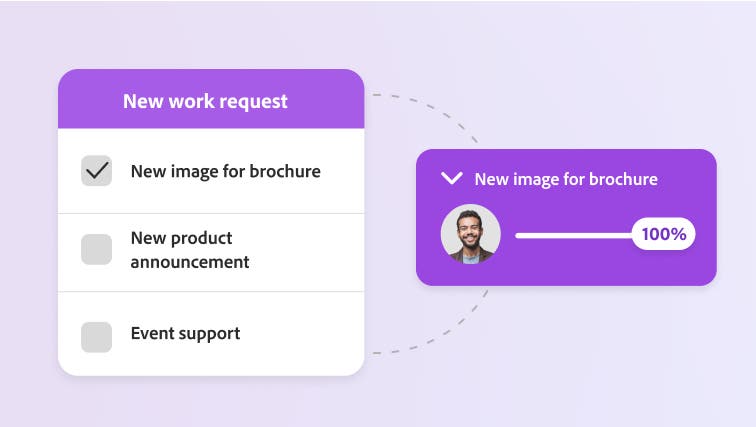Check the "New product announcement" checkbox

point(96,250)
